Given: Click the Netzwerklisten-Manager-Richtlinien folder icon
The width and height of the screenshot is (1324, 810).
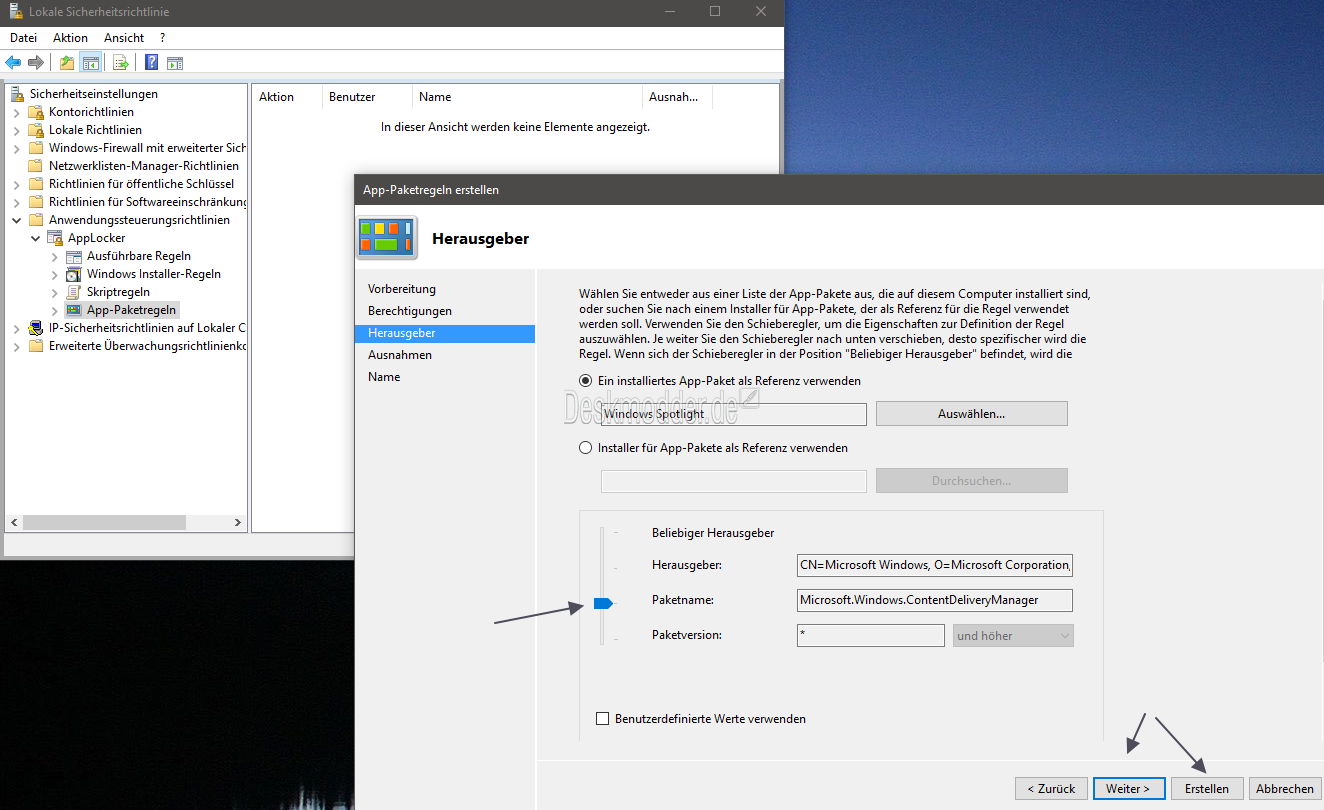Looking at the screenshot, I should [36, 166].
